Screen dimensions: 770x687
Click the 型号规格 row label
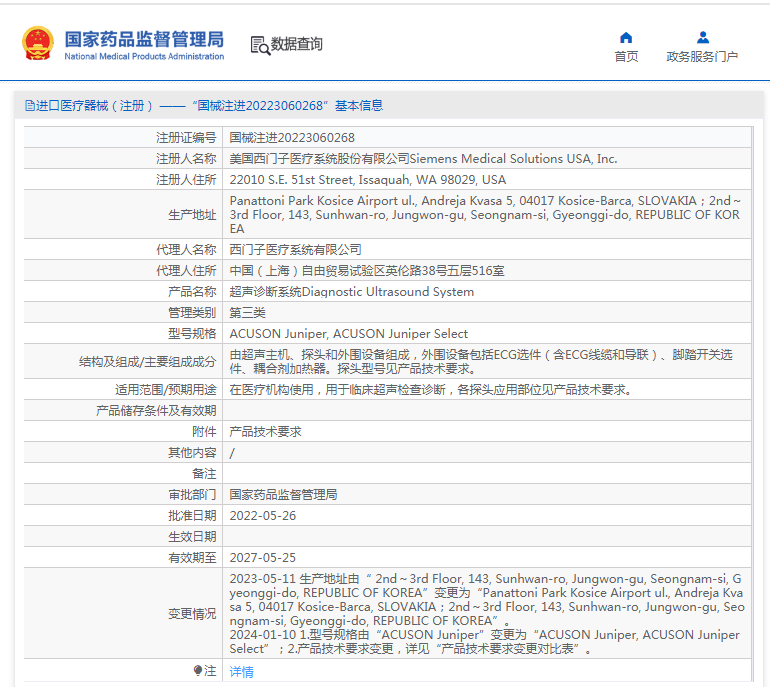192,333
